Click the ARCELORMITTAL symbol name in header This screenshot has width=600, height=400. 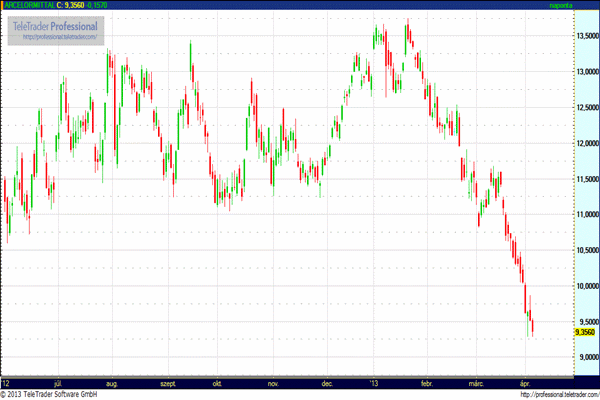tap(29, 5)
